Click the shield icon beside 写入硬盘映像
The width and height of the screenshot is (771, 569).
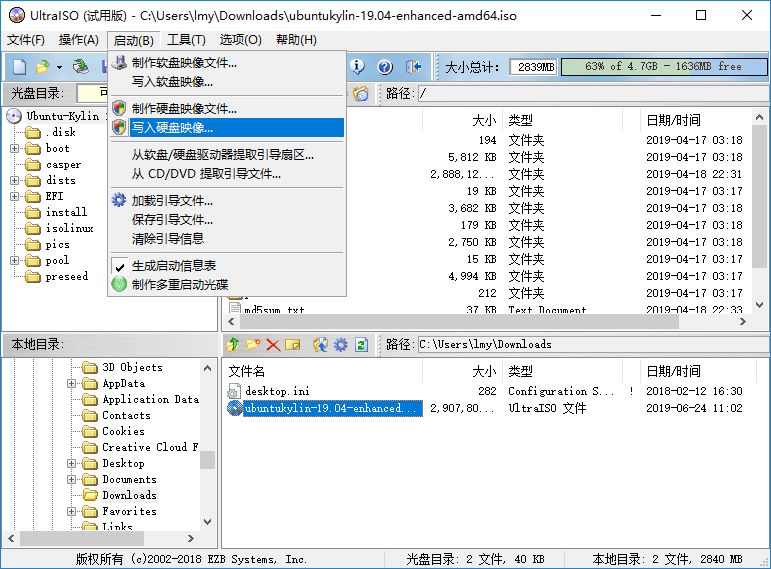coord(119,127)
